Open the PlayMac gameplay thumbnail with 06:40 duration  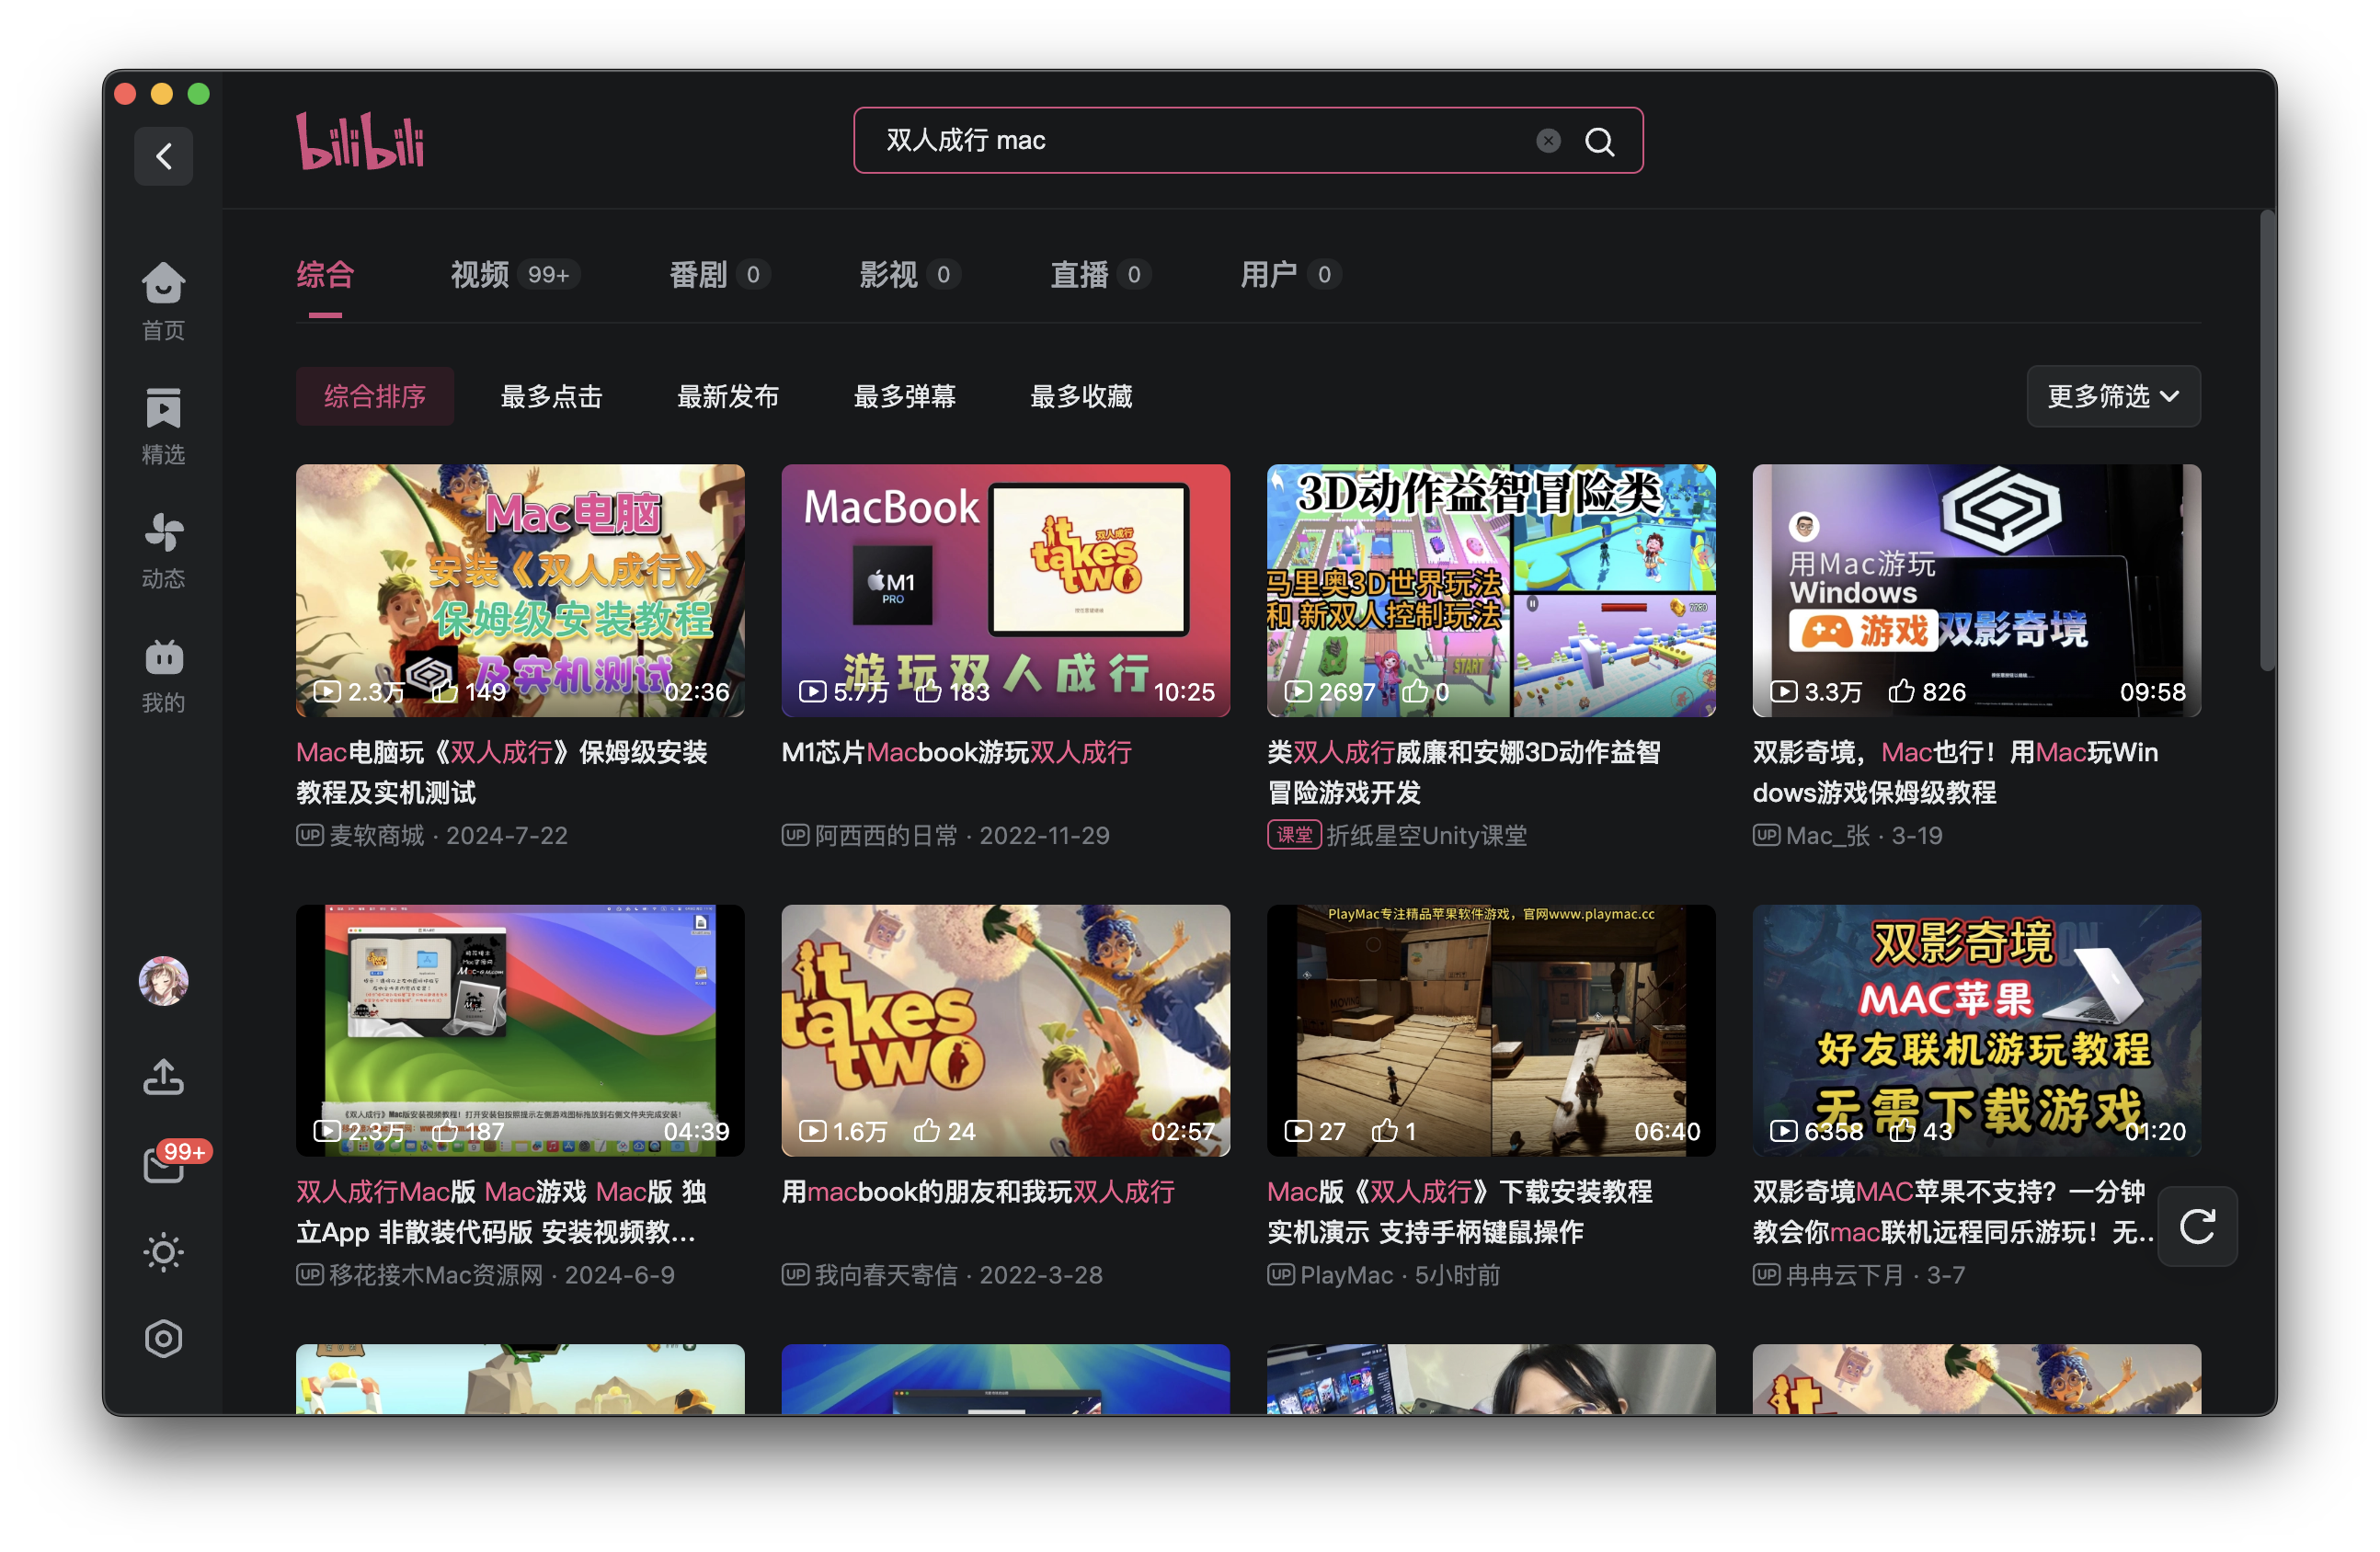[x=1491, y=1030]
